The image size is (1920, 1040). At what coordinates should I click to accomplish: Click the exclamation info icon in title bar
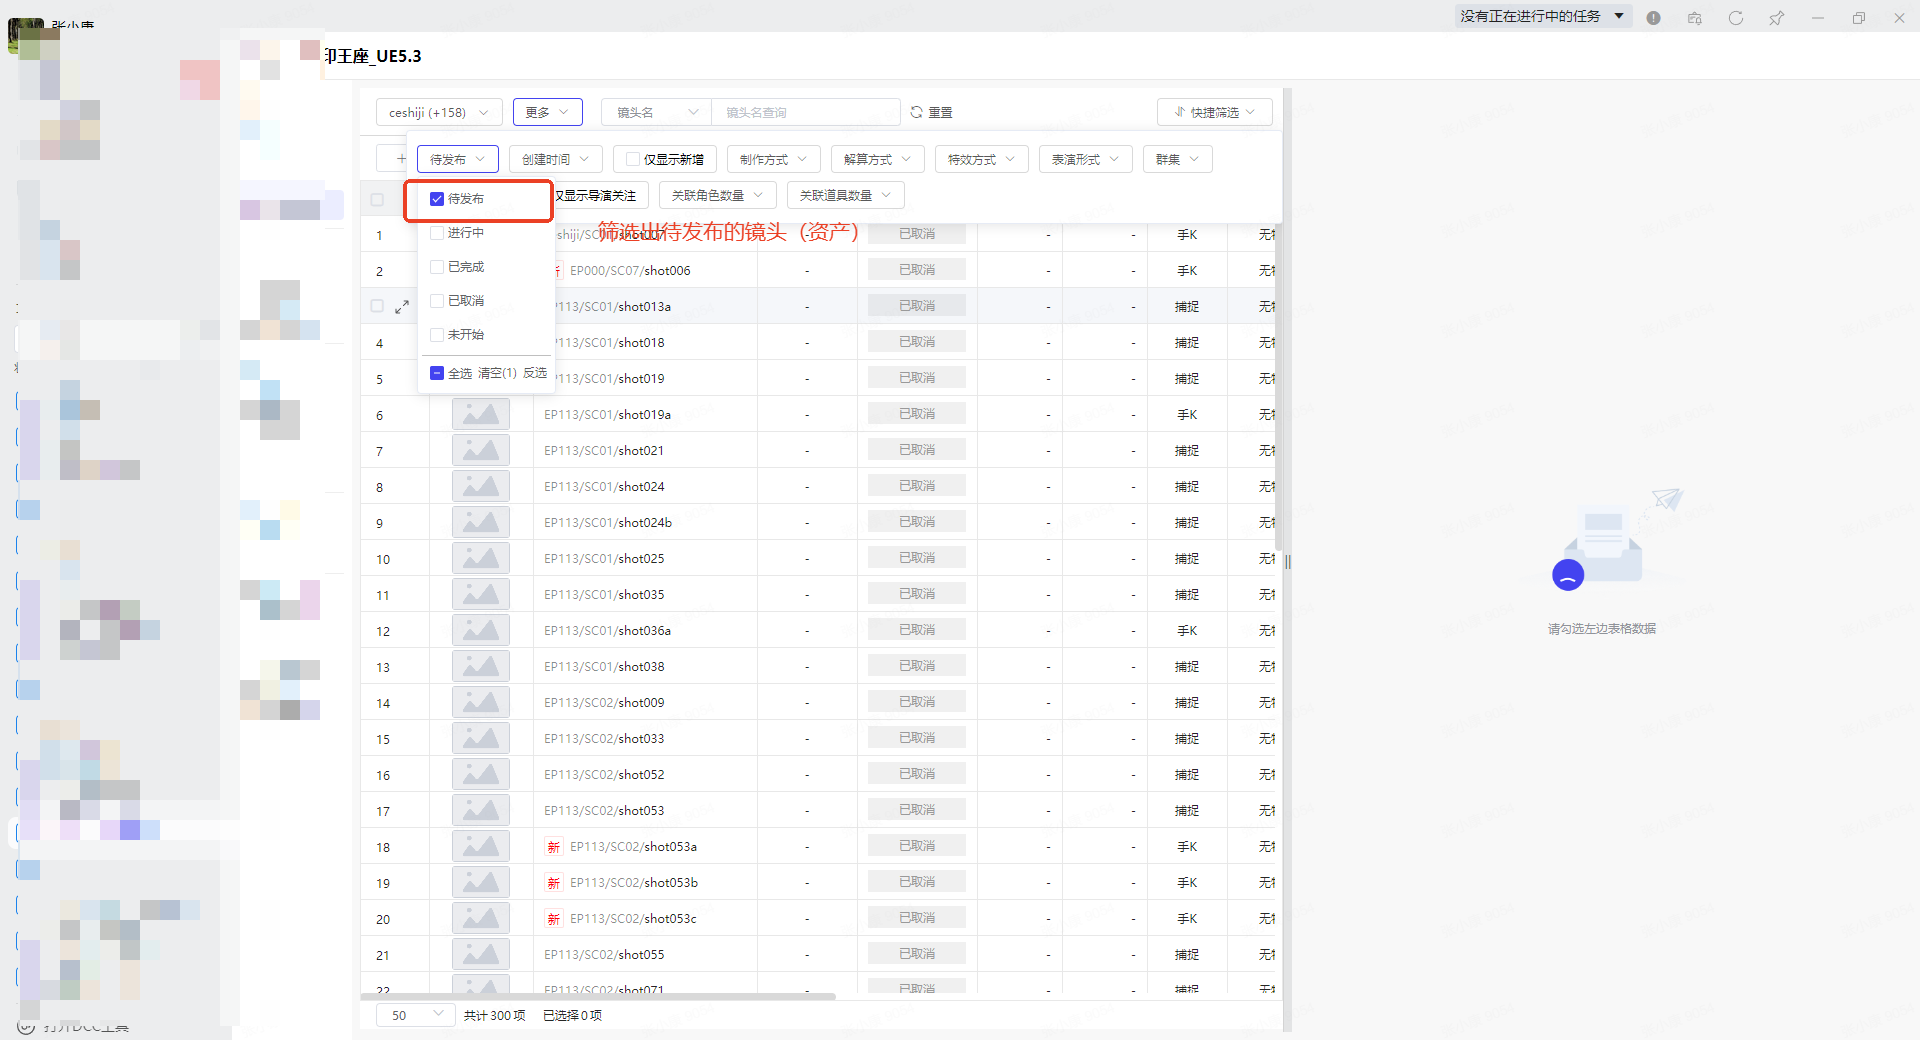pos(1653,18)
